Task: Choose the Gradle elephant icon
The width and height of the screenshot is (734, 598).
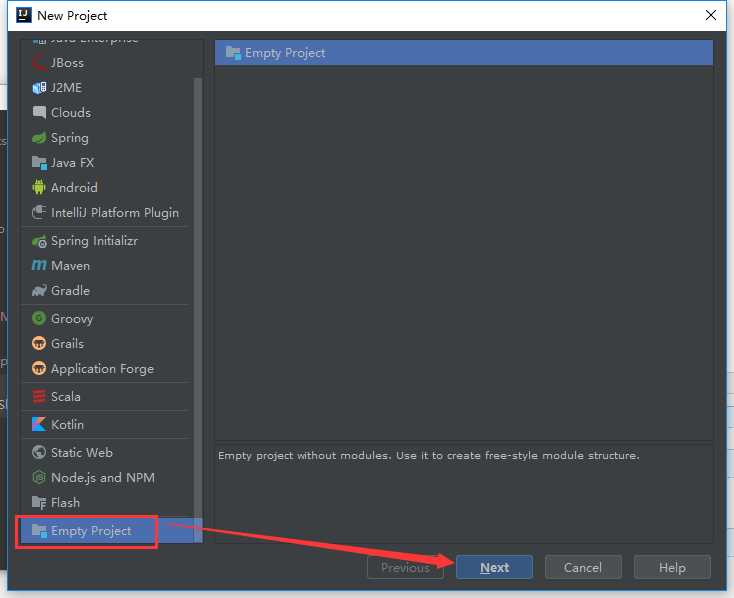Action: point(39,290)
